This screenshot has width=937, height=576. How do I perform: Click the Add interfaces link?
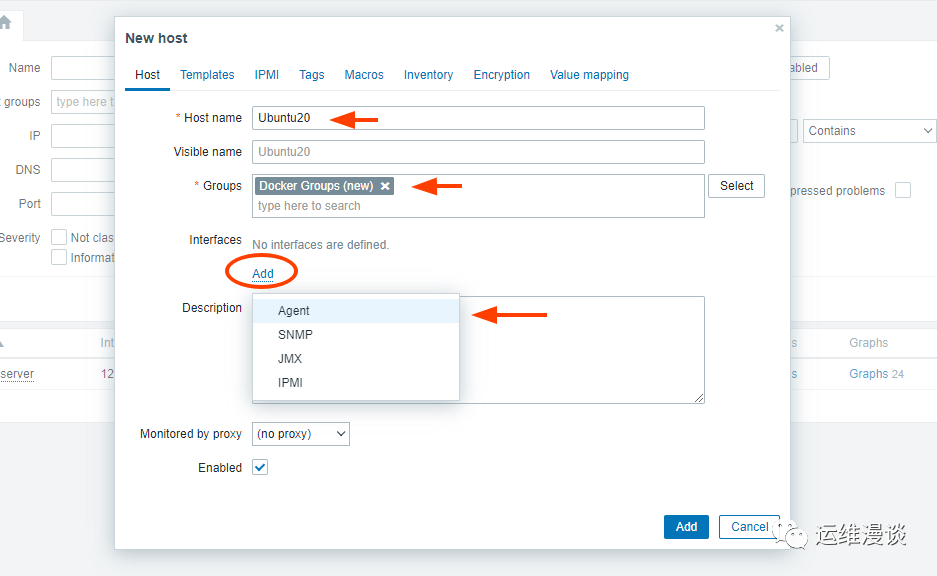pyautogui.click(x=263, y=274)
